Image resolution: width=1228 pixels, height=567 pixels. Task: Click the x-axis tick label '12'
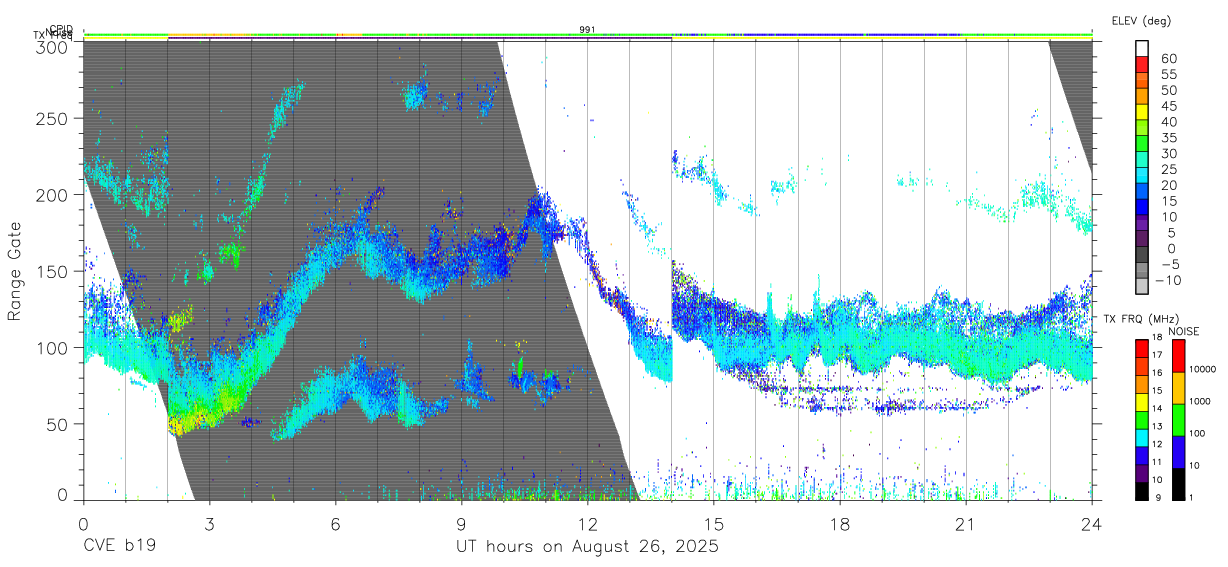coord(587,523)
